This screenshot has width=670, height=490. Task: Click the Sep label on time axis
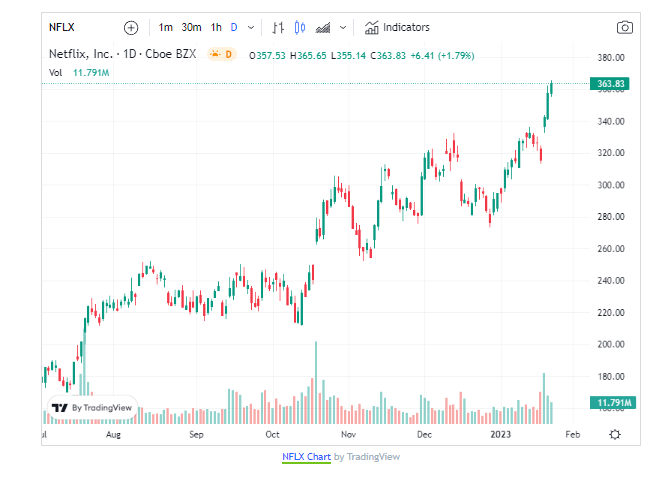click(196, 435)
